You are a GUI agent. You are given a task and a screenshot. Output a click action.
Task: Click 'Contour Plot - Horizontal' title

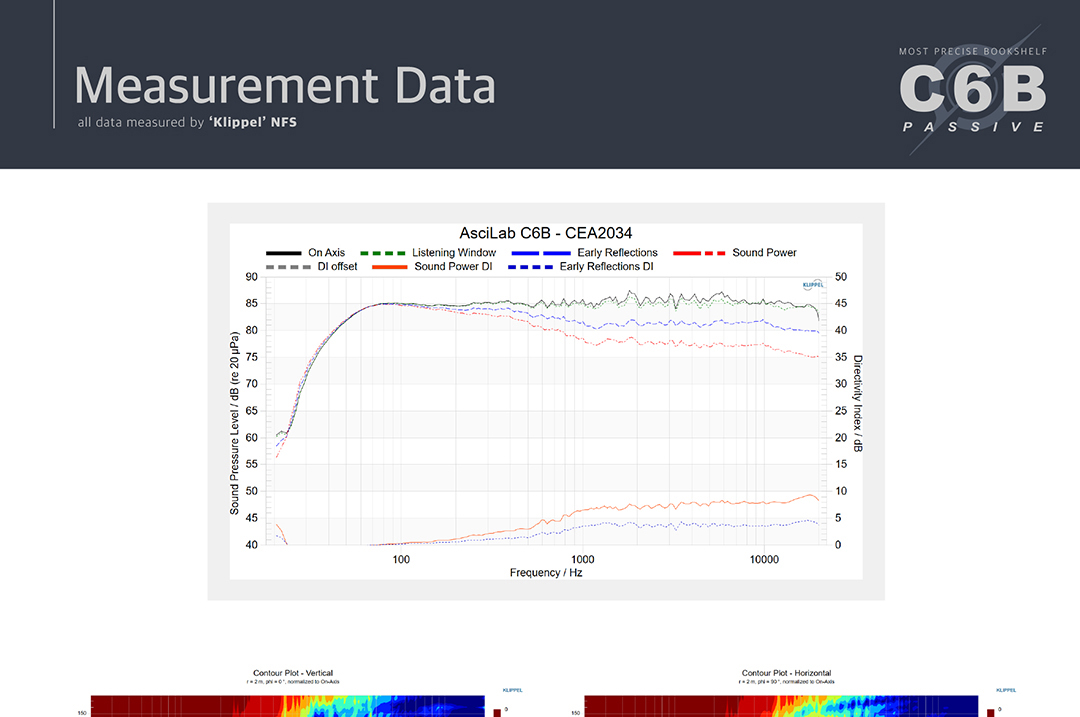pyautogui.click(x=786, y=673)
